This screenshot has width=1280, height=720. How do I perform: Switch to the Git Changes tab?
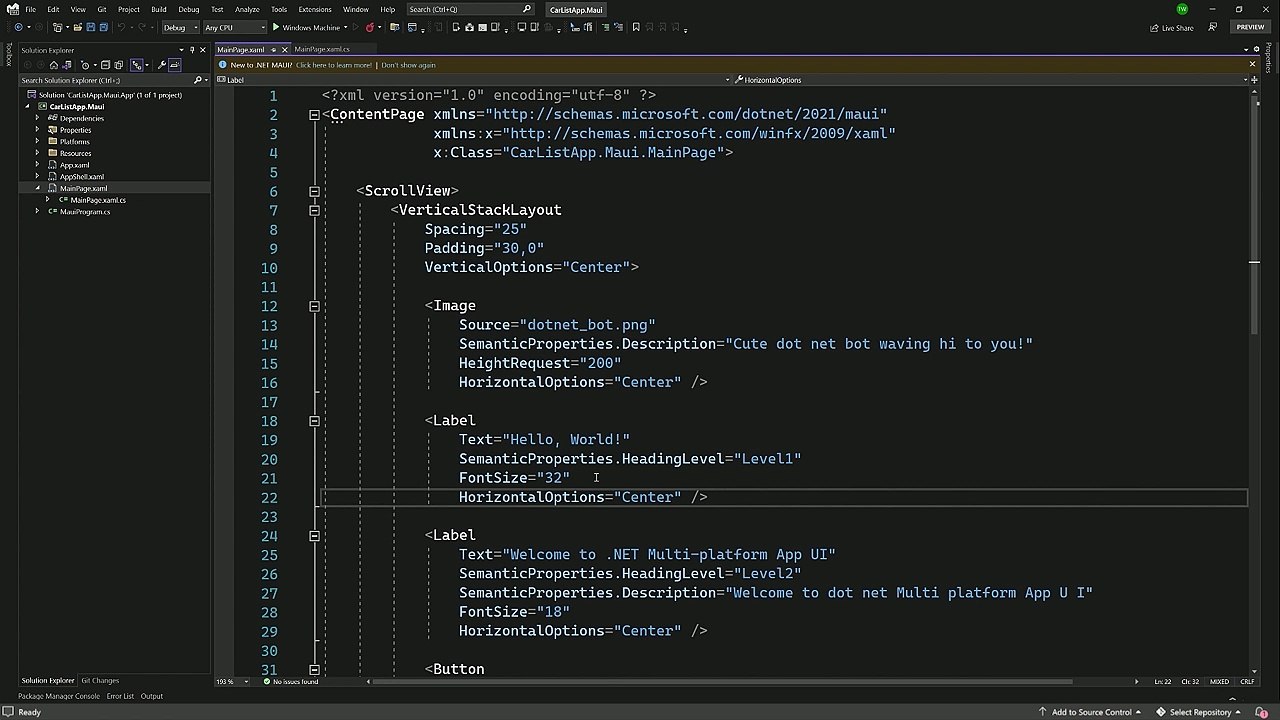[x=100, y=681]
